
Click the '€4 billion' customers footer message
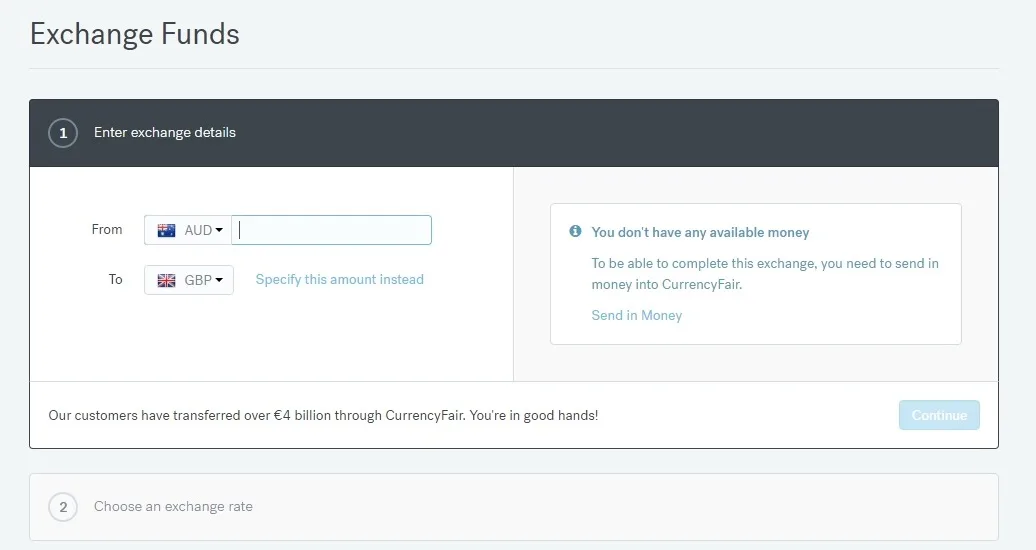pos(323,415)
